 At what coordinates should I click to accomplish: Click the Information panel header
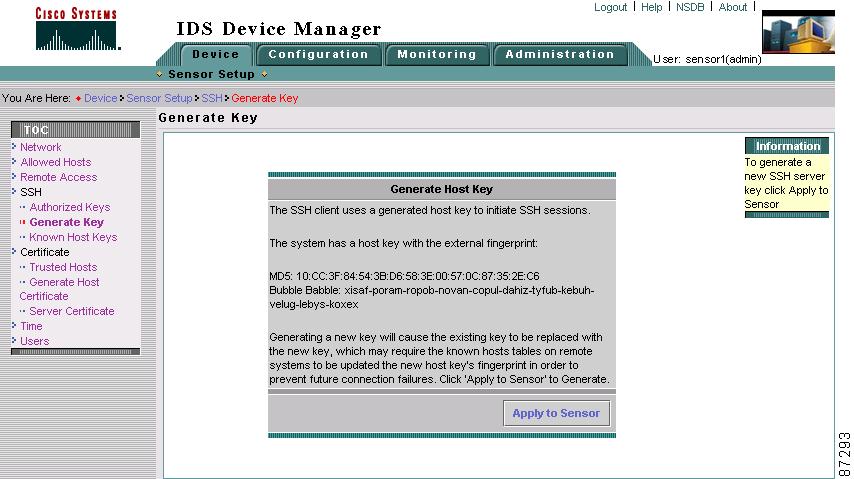[x=787, y=146]
